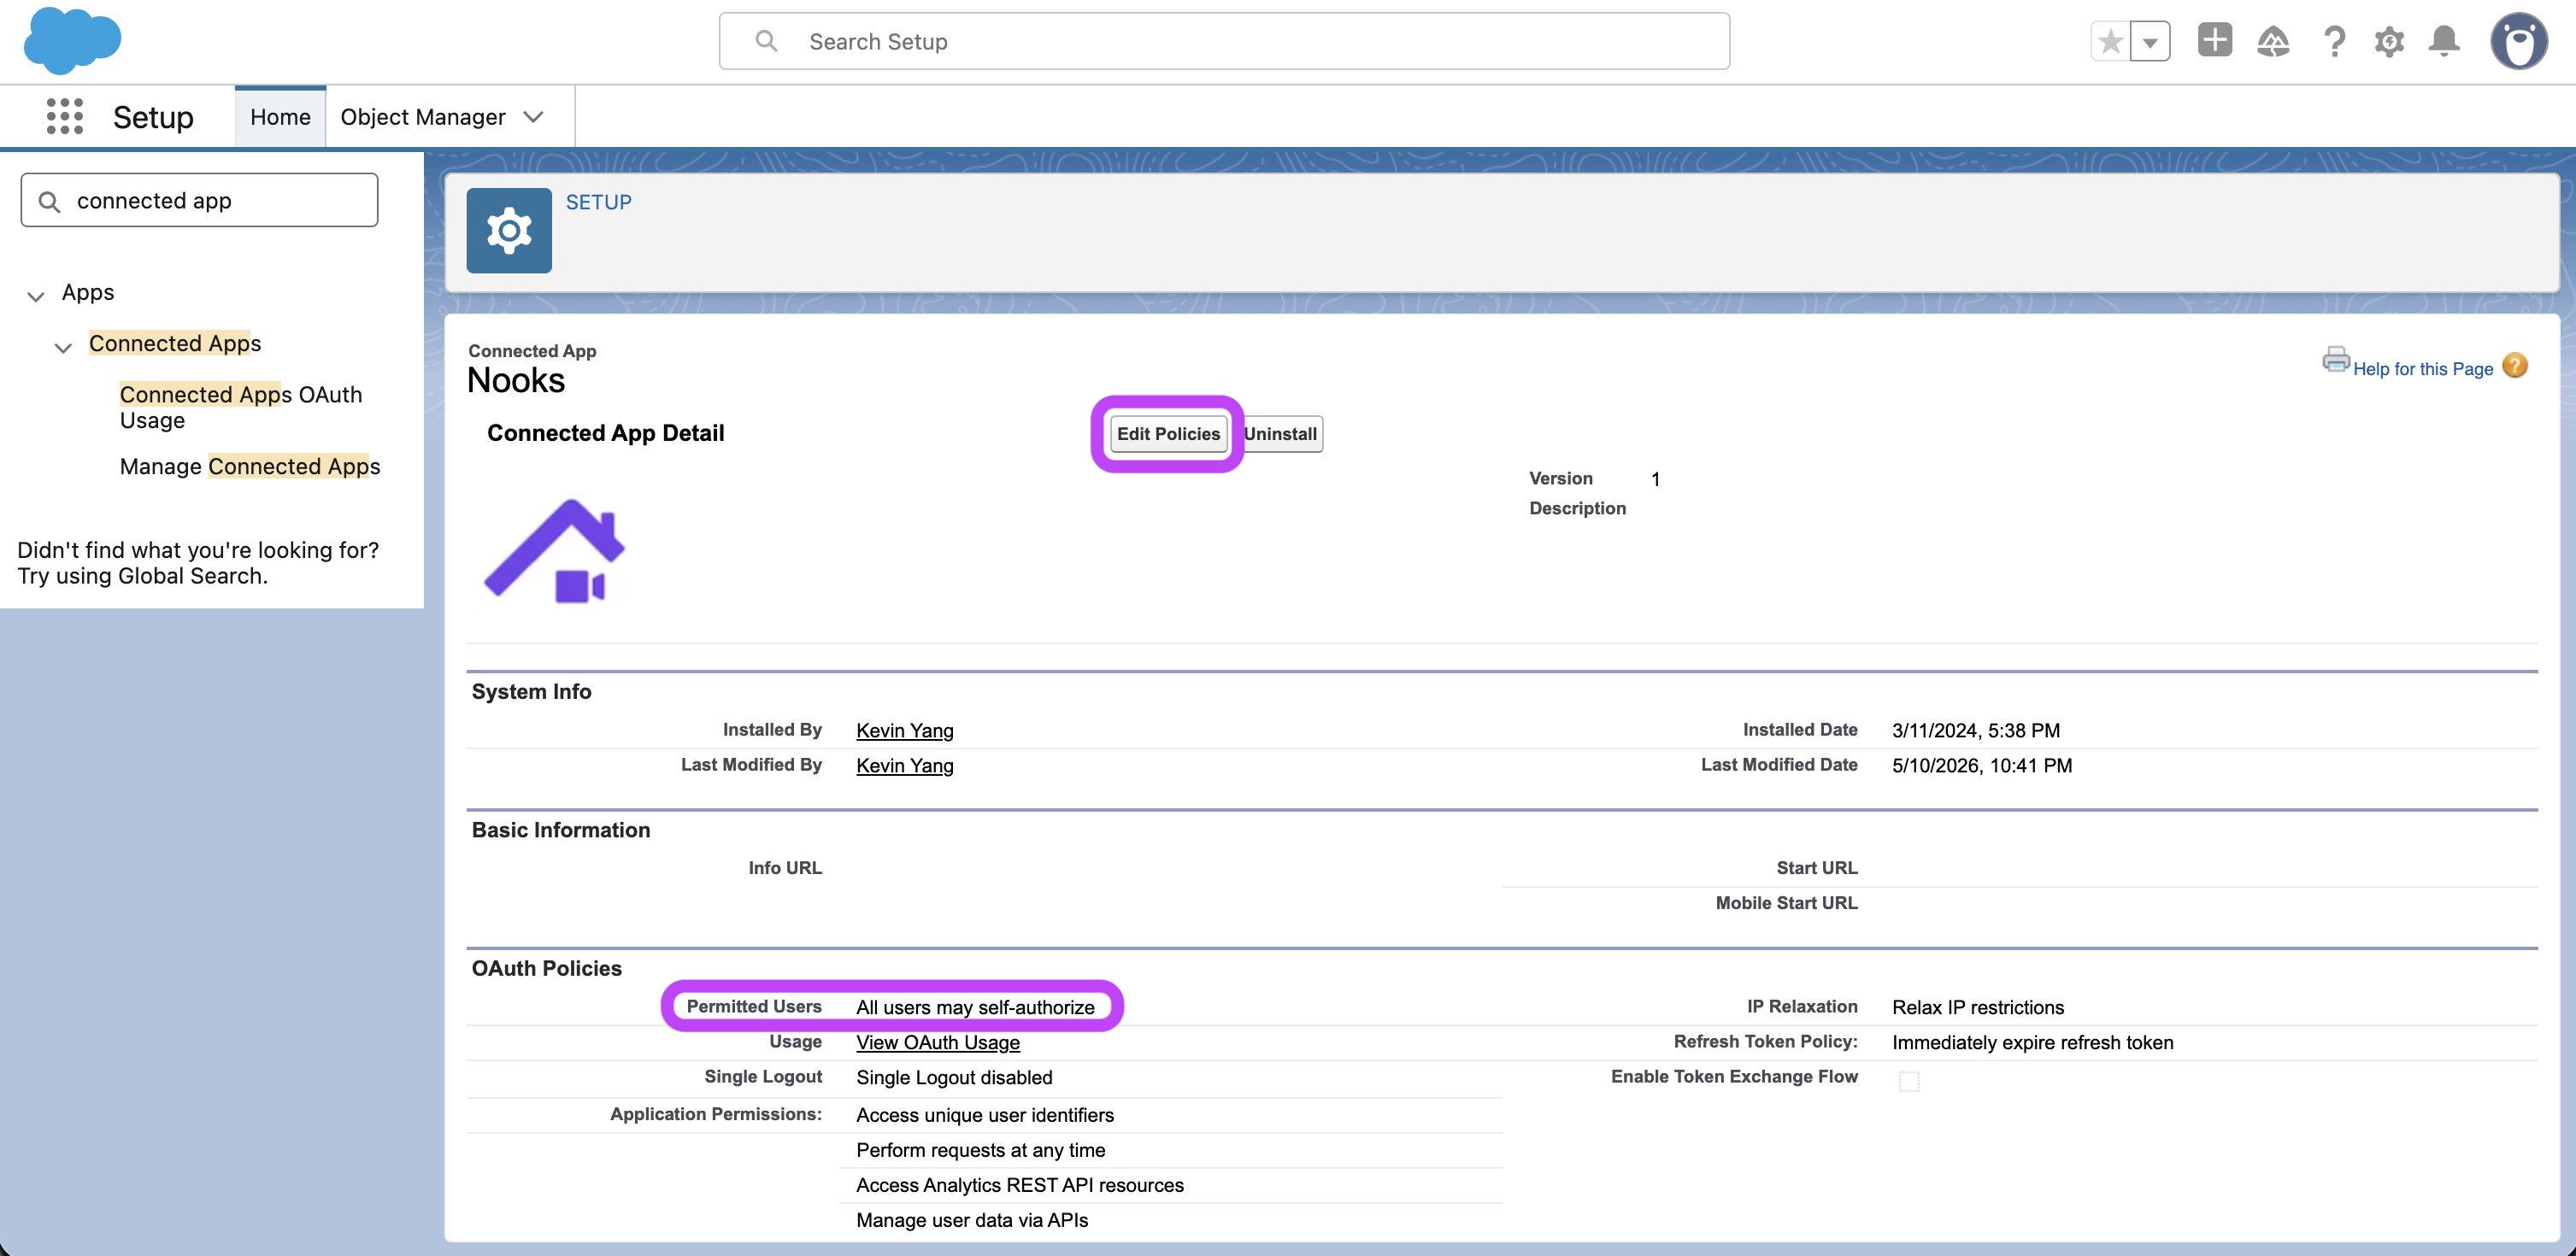
Task: Click the Nooks house app logo
Action: pyautogui.click(x=555, y=551)
